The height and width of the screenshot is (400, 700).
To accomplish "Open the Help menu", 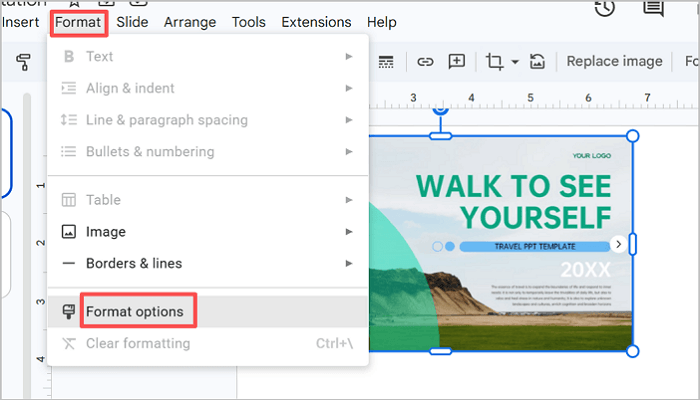I will [382, 22].
